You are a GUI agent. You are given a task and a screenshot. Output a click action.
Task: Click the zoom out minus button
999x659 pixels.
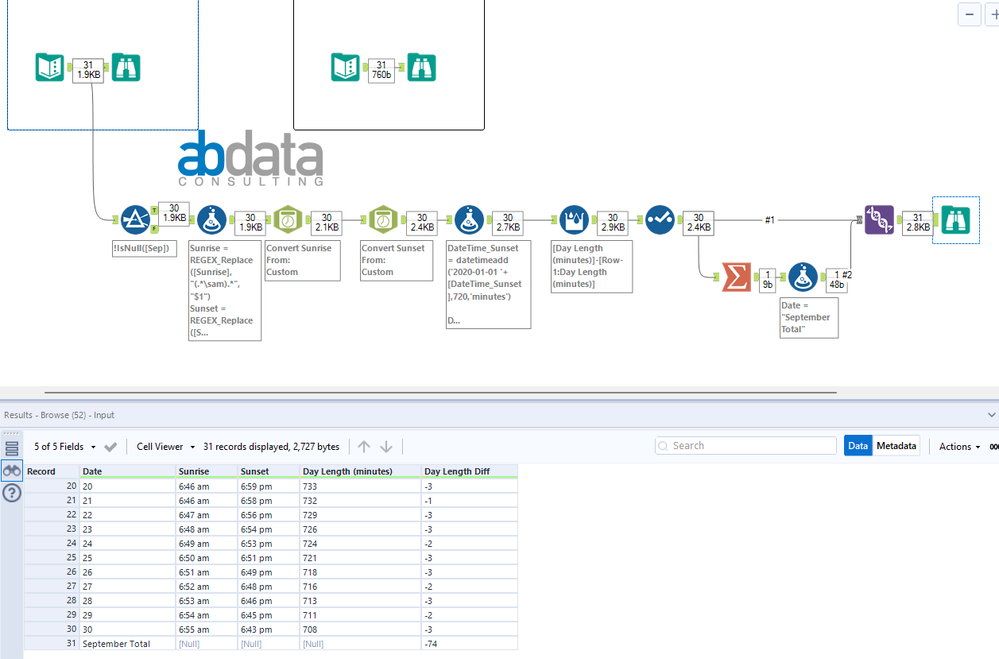[969, 15]
